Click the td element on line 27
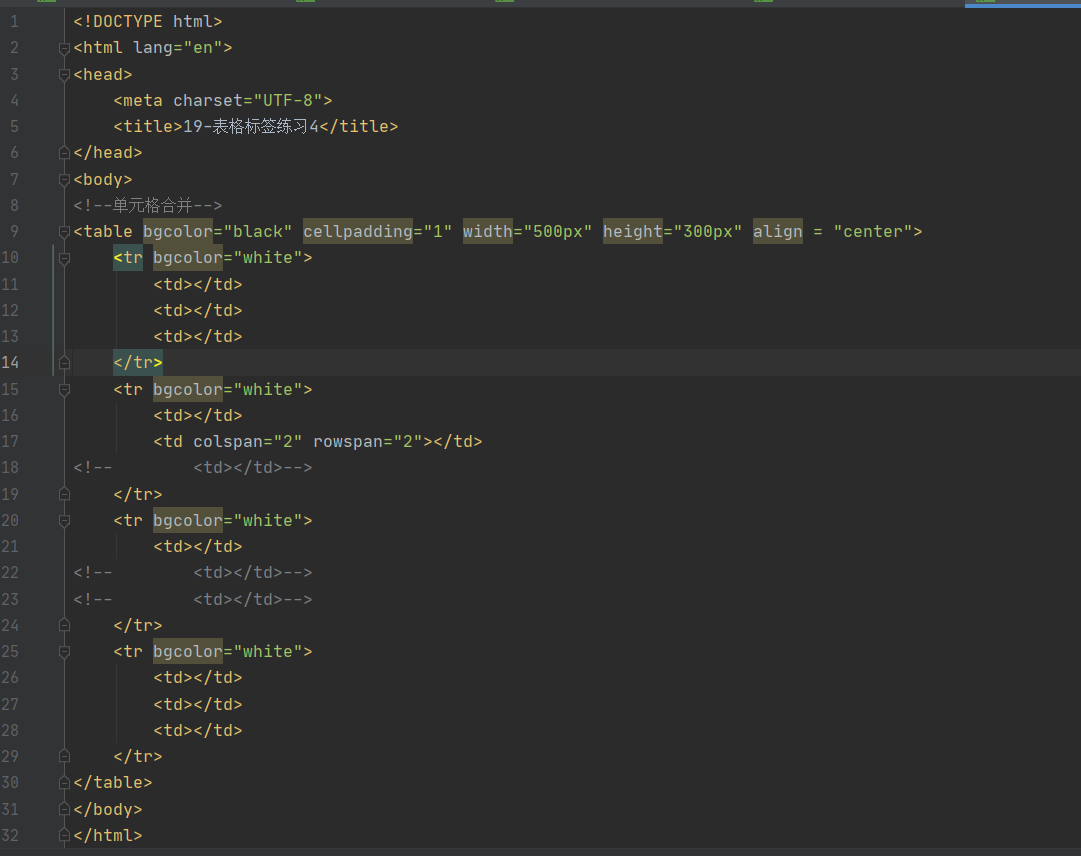The image size is (1081, 856). [198, 704]
